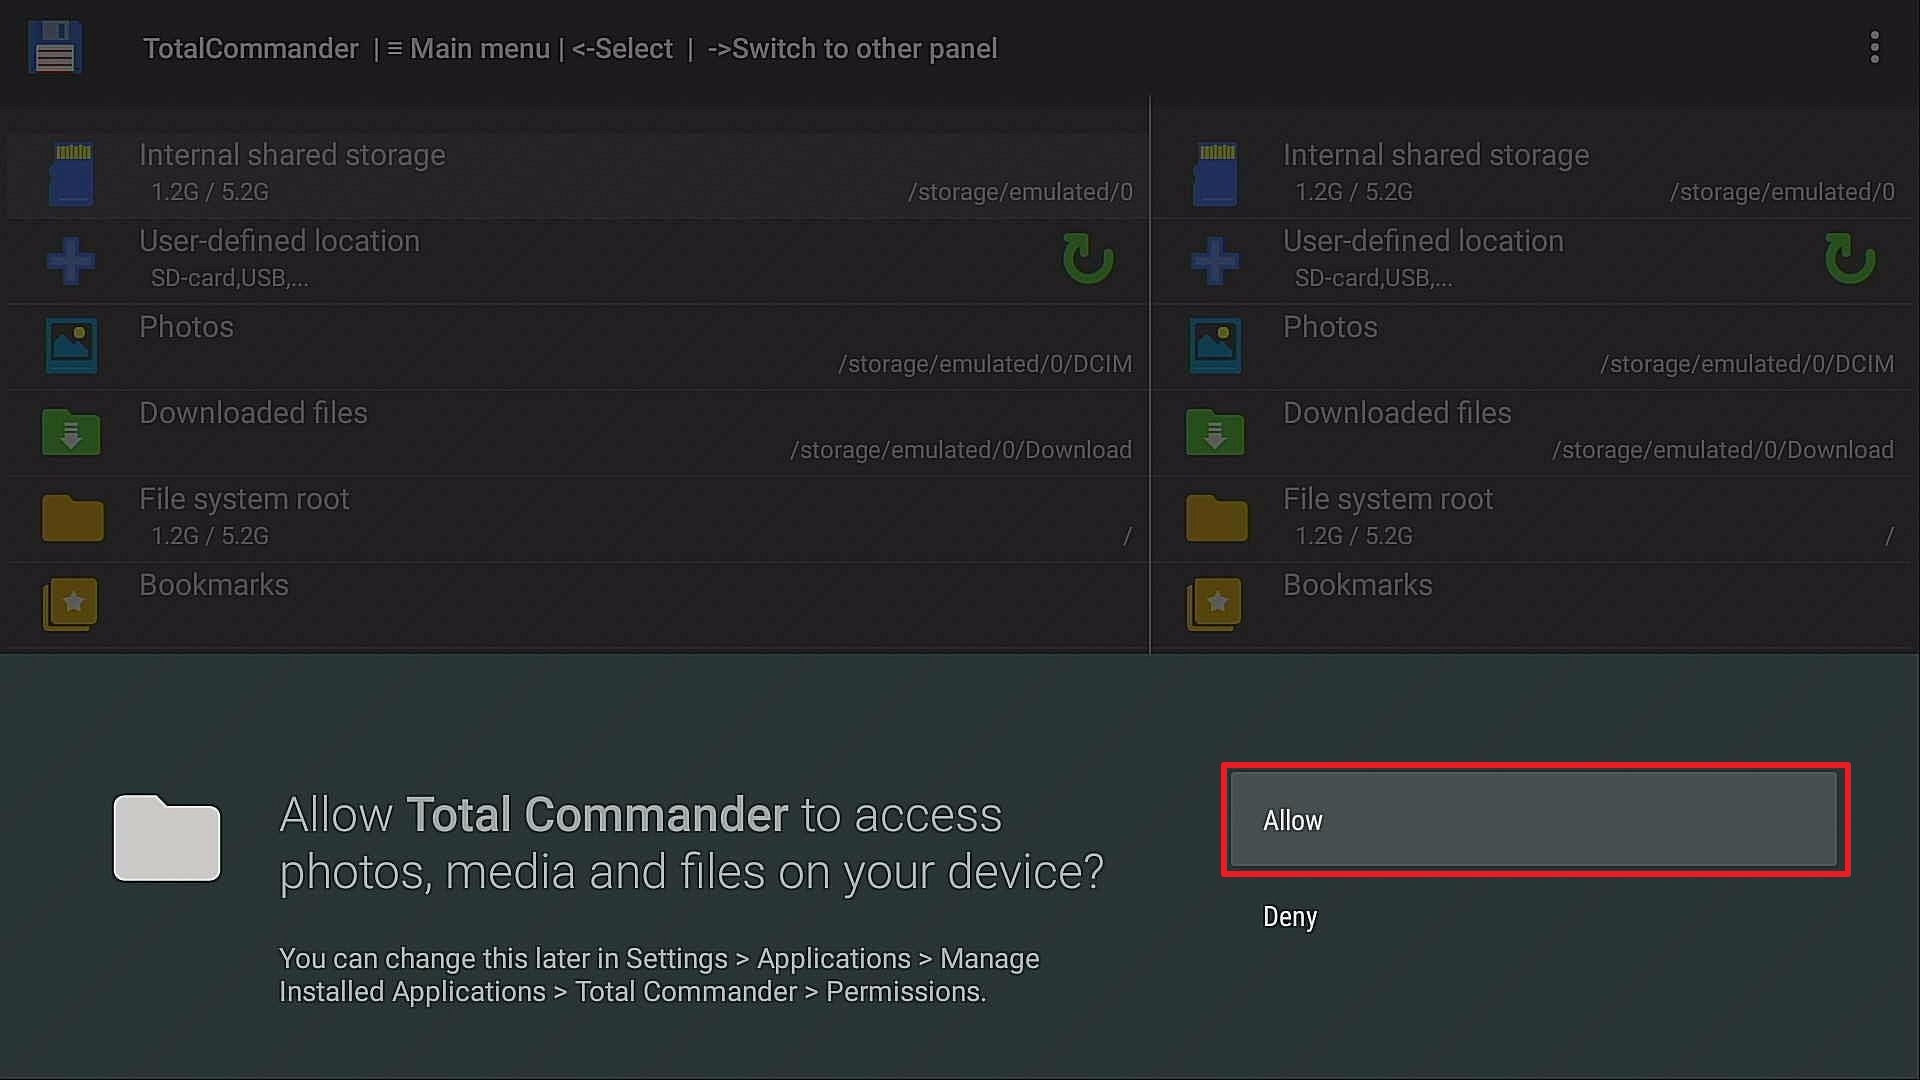Image resolution: width=1920 pixels, height=1080 pixels.
Task: Click the right panel Bookmarks star icon
Action: pyautogui.click(x=1215, y=604)
